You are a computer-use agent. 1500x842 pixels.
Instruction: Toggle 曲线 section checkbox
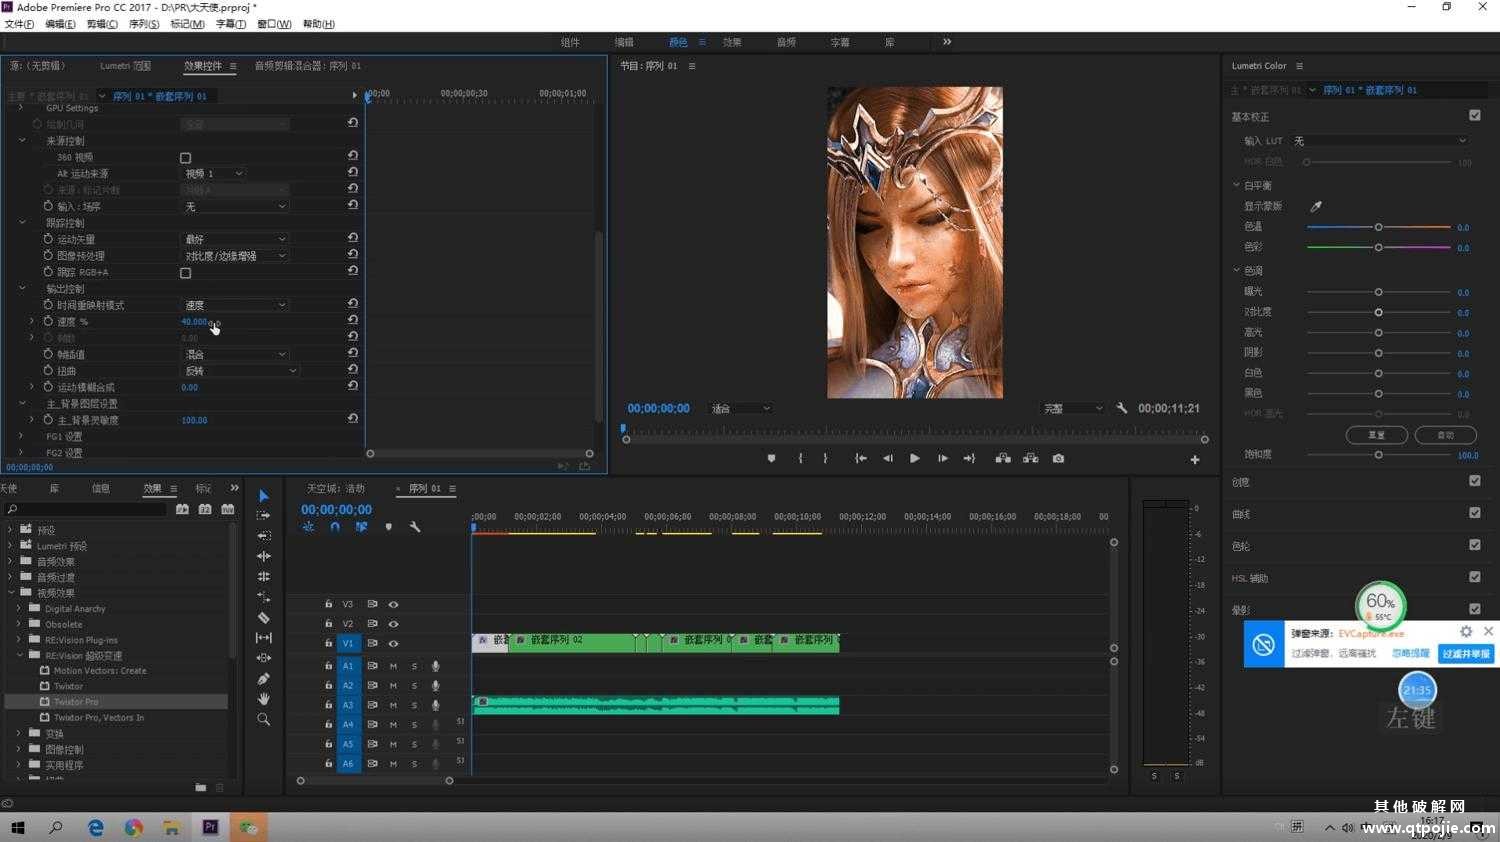[1475, 513]
